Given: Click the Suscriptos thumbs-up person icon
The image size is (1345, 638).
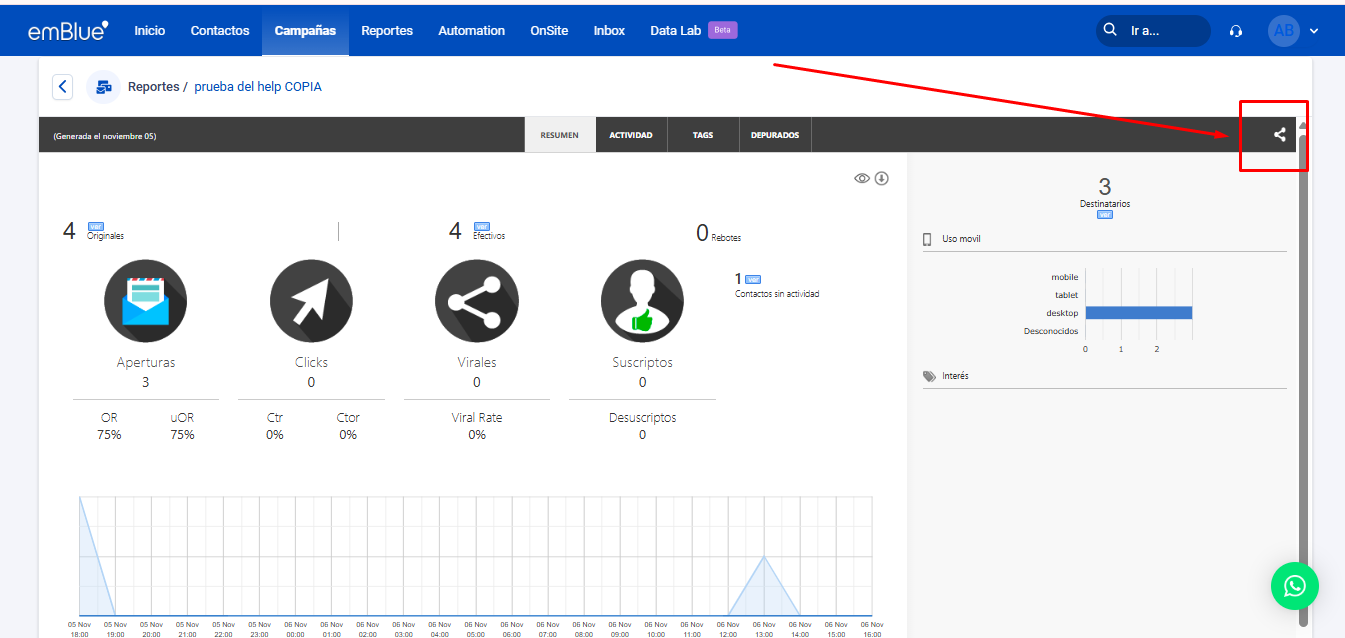Looking at the screenshot, I should (x=642, y=301).
